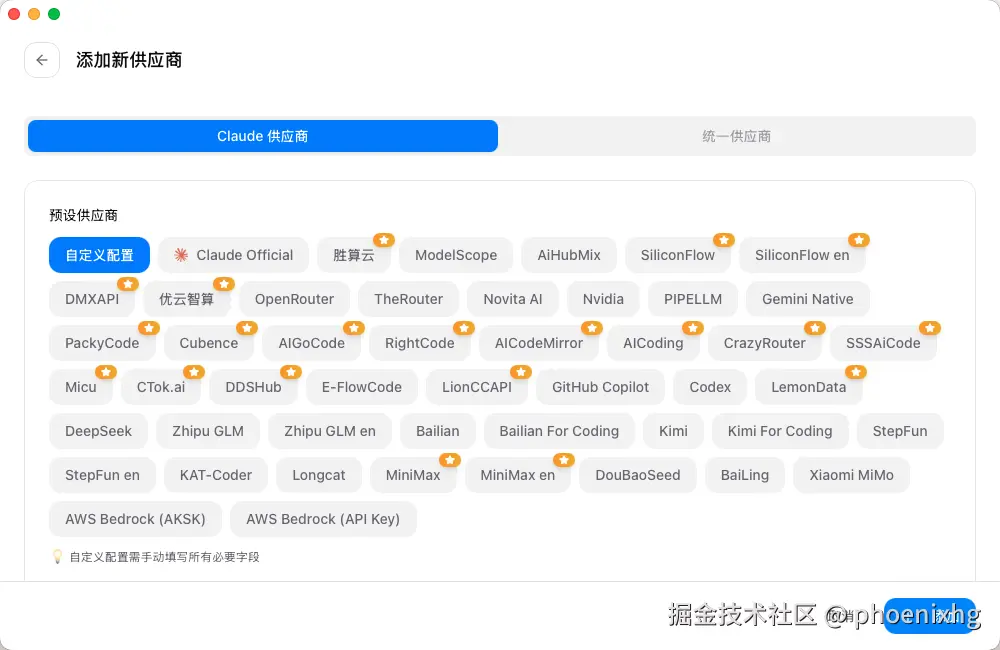The image size is (1000, 650).
Task: Choose CrazyRouter preset
Action: click(765, 343)
